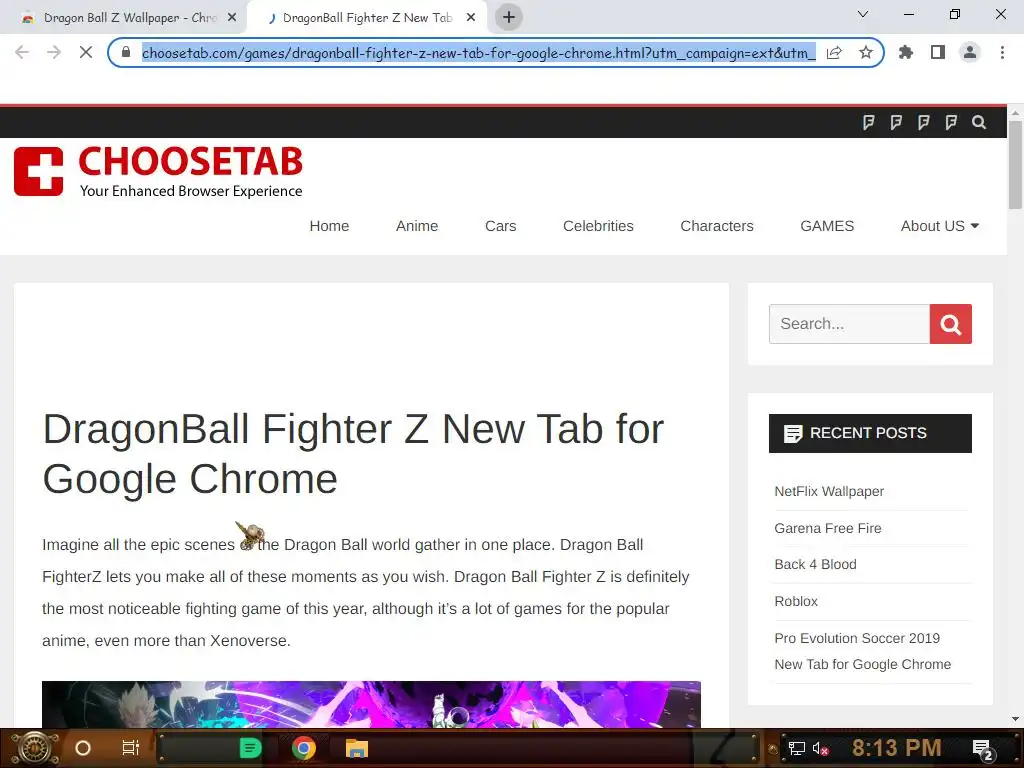Open Chrome extensions puzzle icon
Image resolution: width=1024 pixels, height=768 pixels.
click(x=906, y=52)
